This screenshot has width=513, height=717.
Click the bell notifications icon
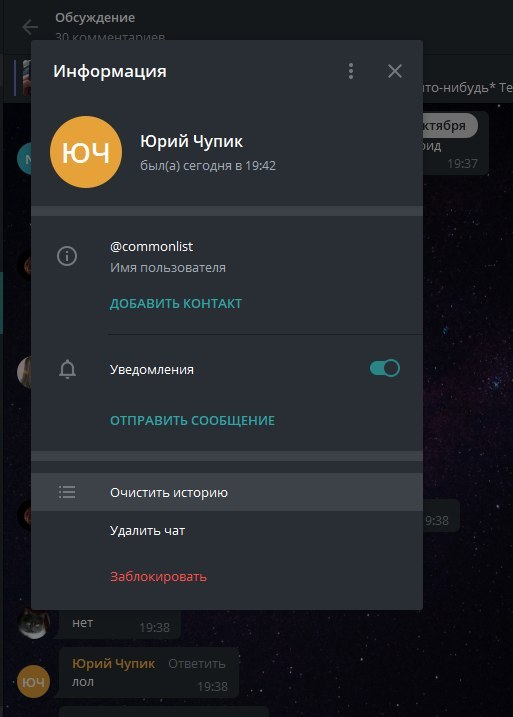coord(67,369)
